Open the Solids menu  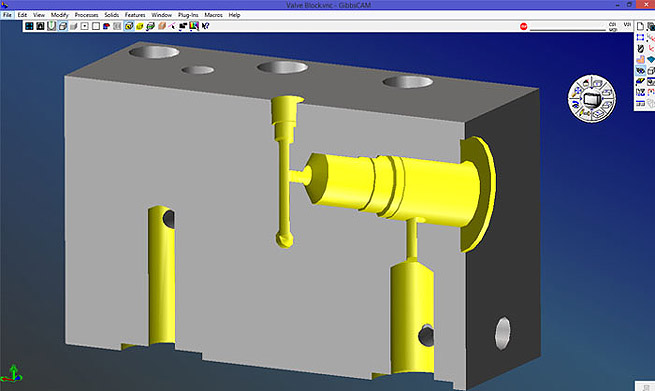pyautogui.click(x=112, y=15)
